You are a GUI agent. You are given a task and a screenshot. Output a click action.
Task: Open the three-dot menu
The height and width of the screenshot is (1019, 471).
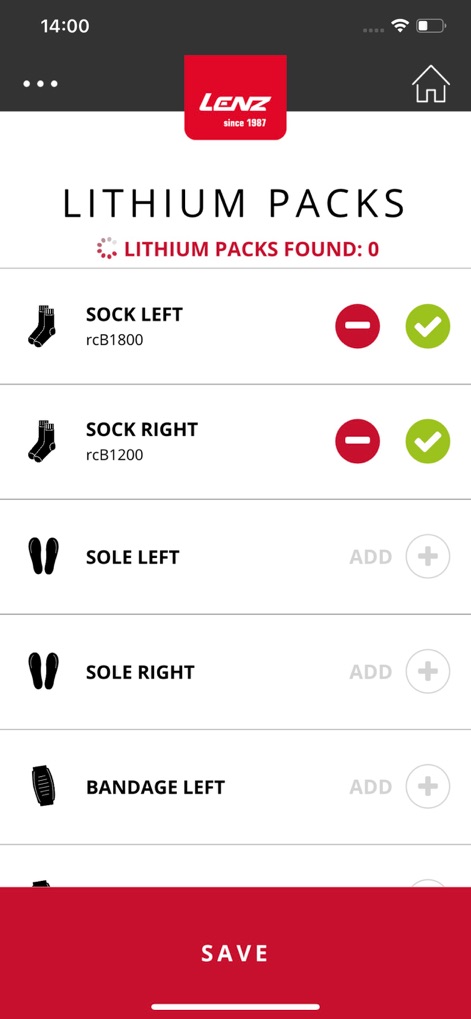point(40,84)
